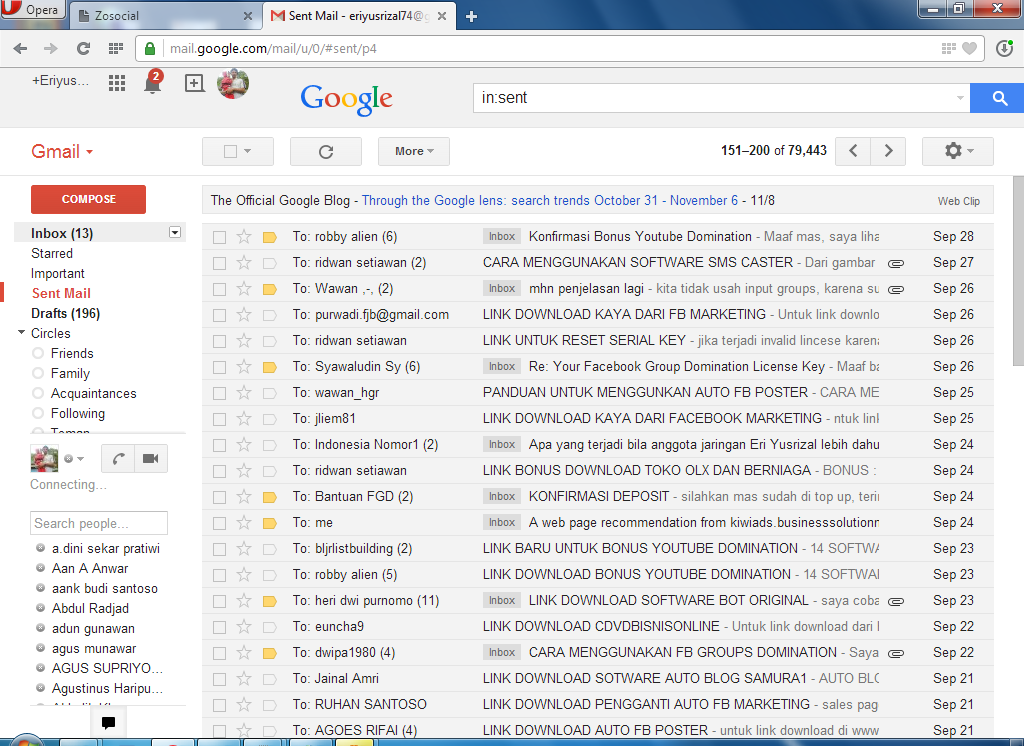Click the blue search magnifier button
Image resolution: width=1024 pixels, height=746 pixels.
coord(999,98)
